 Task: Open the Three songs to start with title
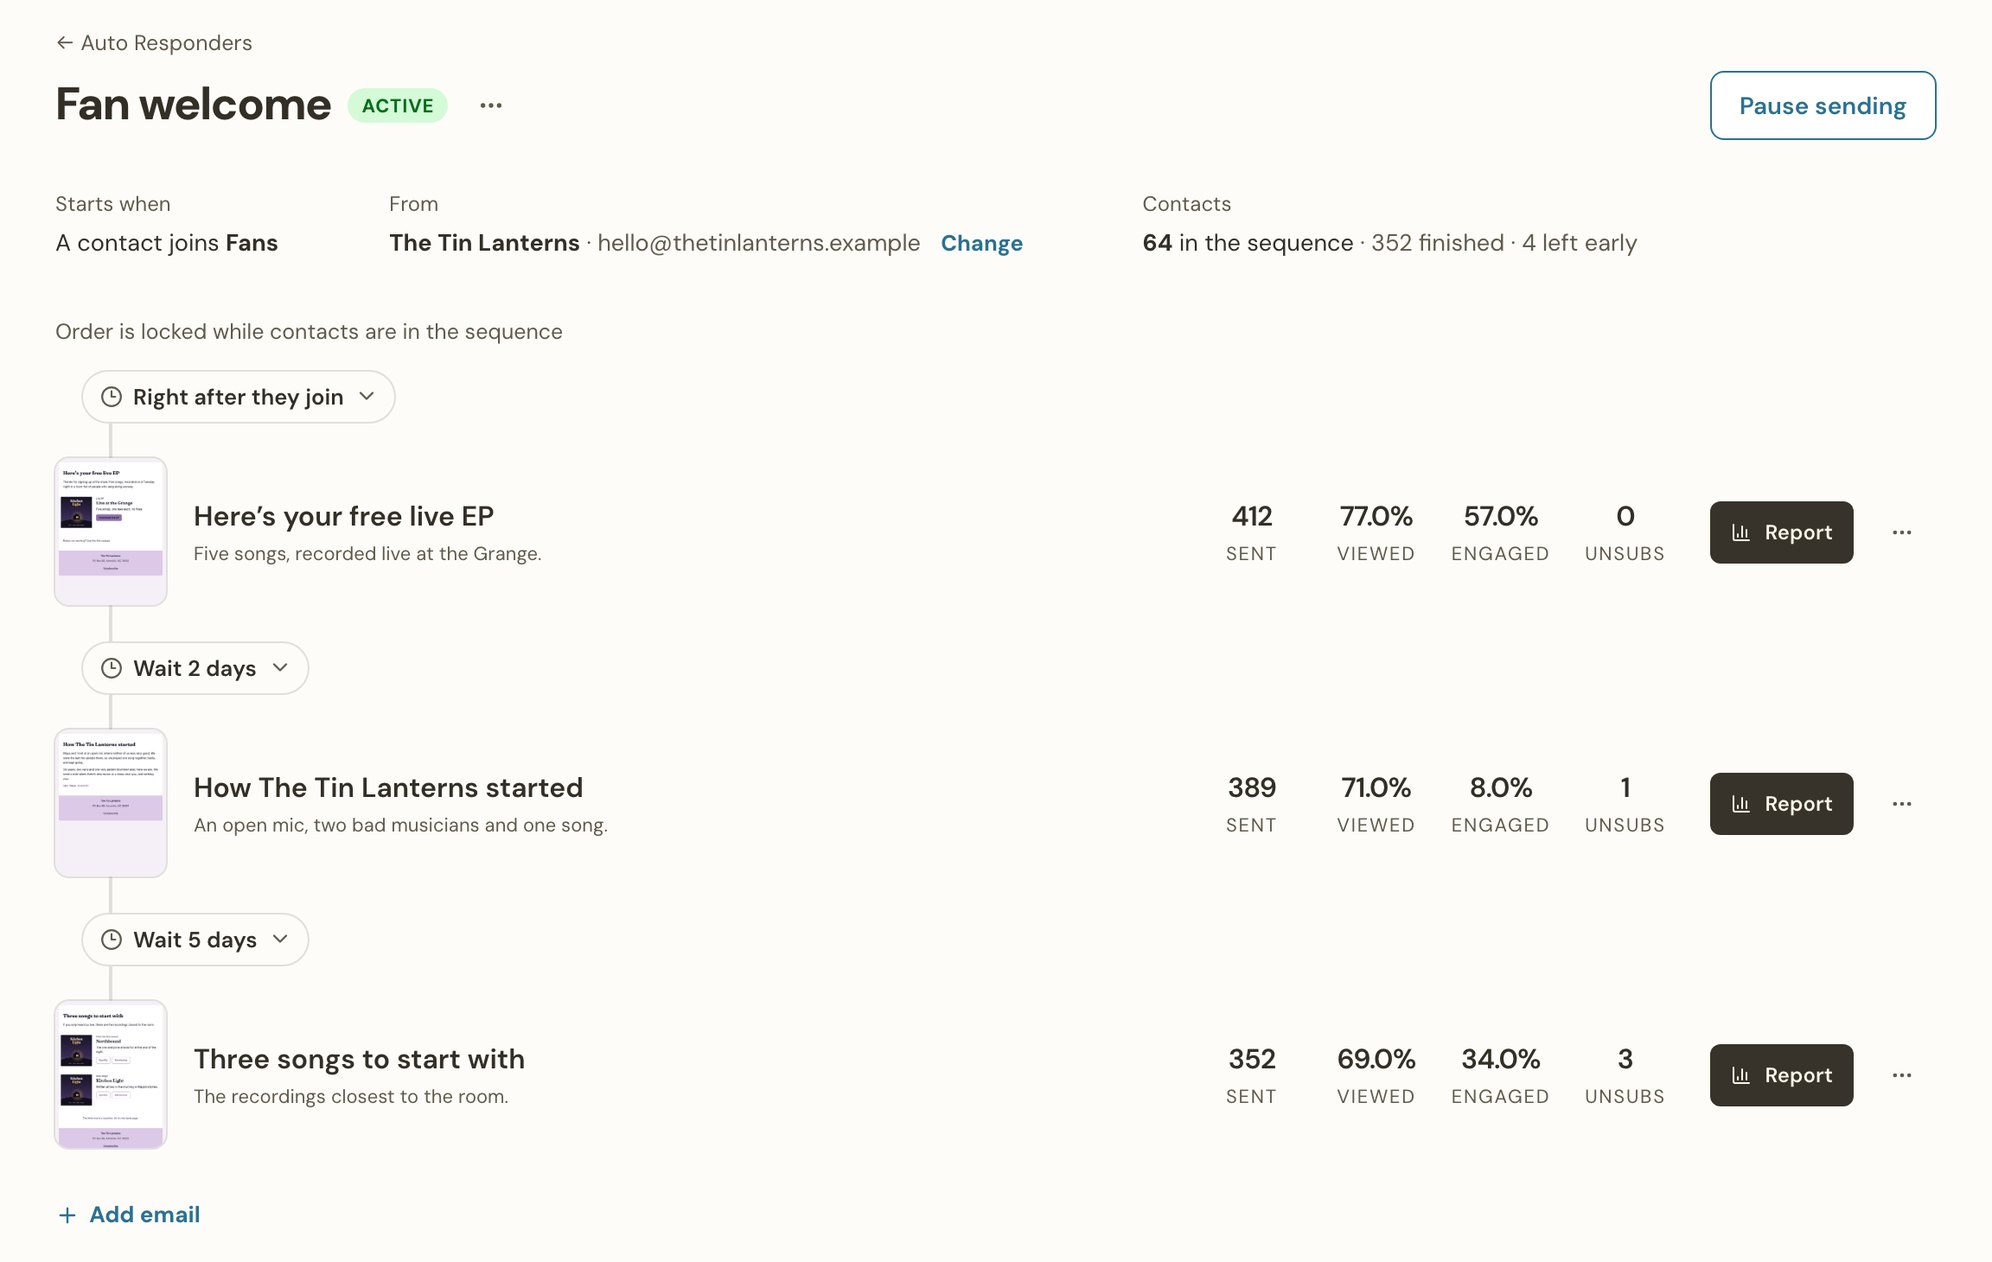pyautogui.click(x=359, y=1059)
